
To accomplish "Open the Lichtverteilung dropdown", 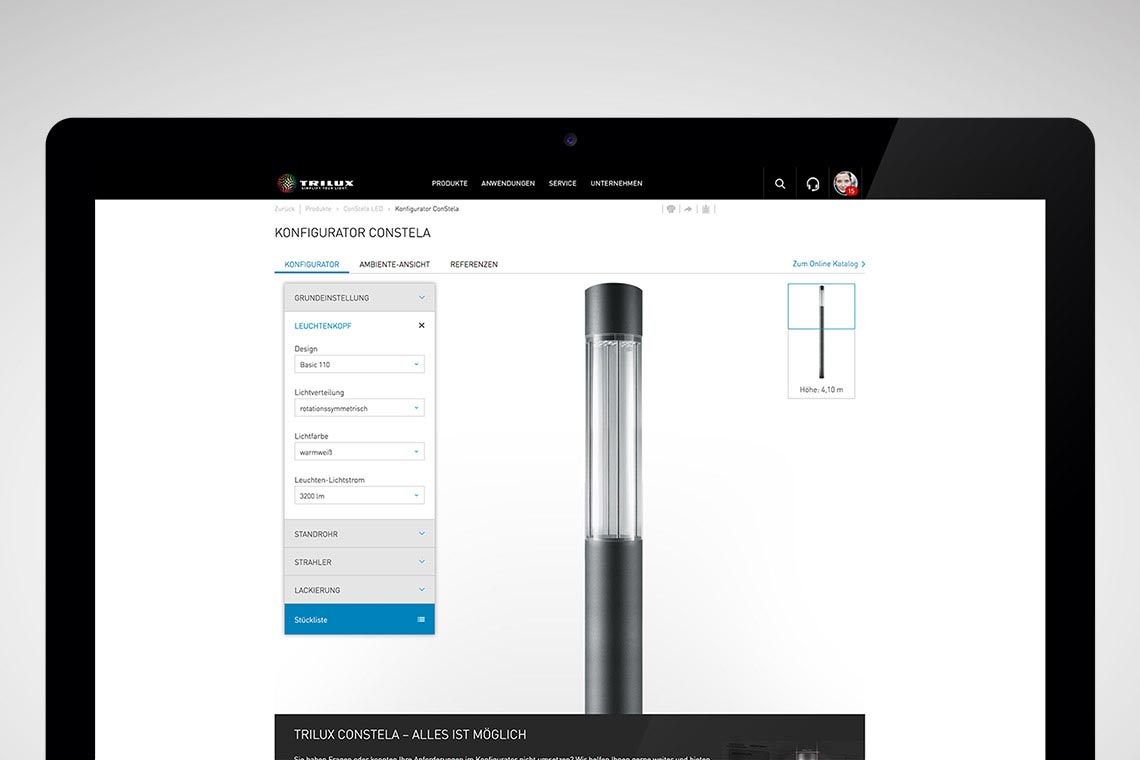I will point(359,408).
